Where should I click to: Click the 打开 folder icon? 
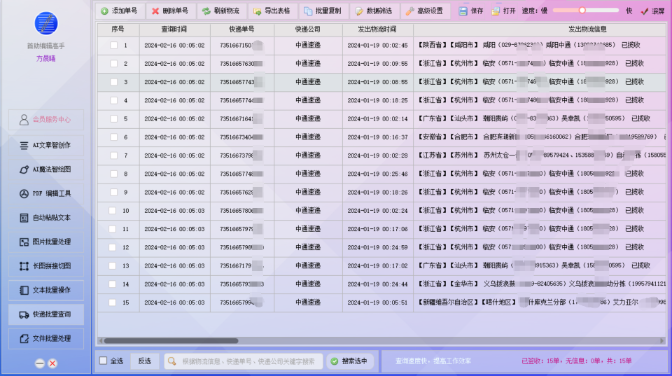[x=495, y=11]
